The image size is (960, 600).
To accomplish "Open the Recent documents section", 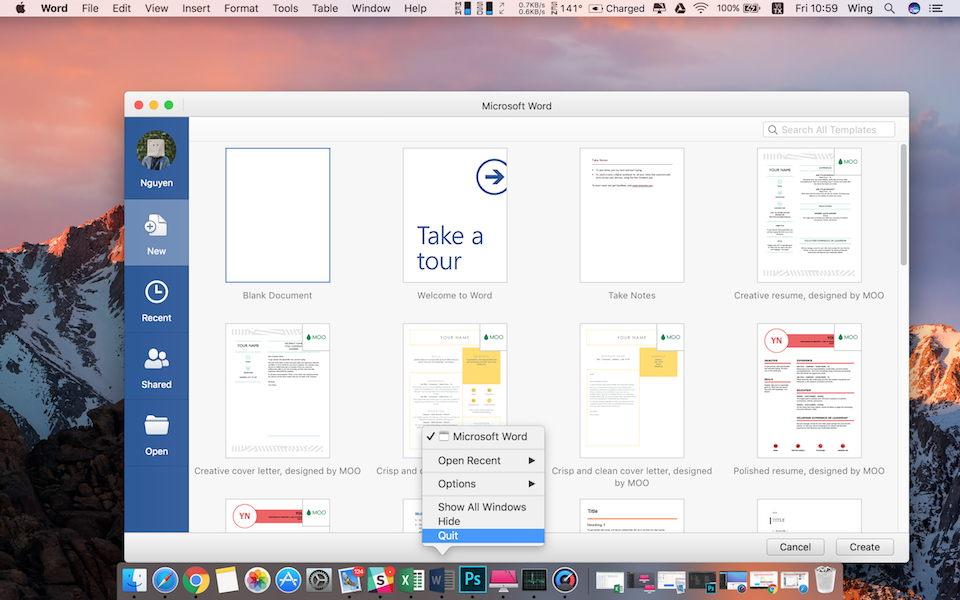I will click(x=156, y=301).
